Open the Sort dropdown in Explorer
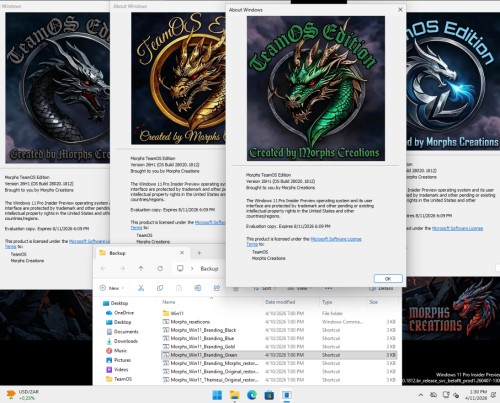500x403 pixels. coord(265,288)
